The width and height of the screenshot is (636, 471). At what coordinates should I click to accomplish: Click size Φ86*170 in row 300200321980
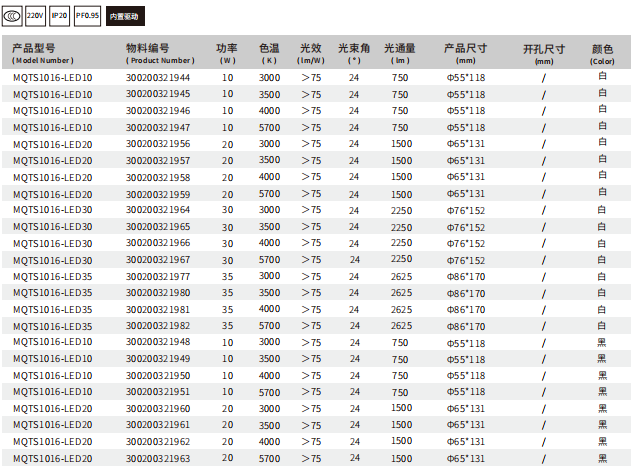pos(466,293)
